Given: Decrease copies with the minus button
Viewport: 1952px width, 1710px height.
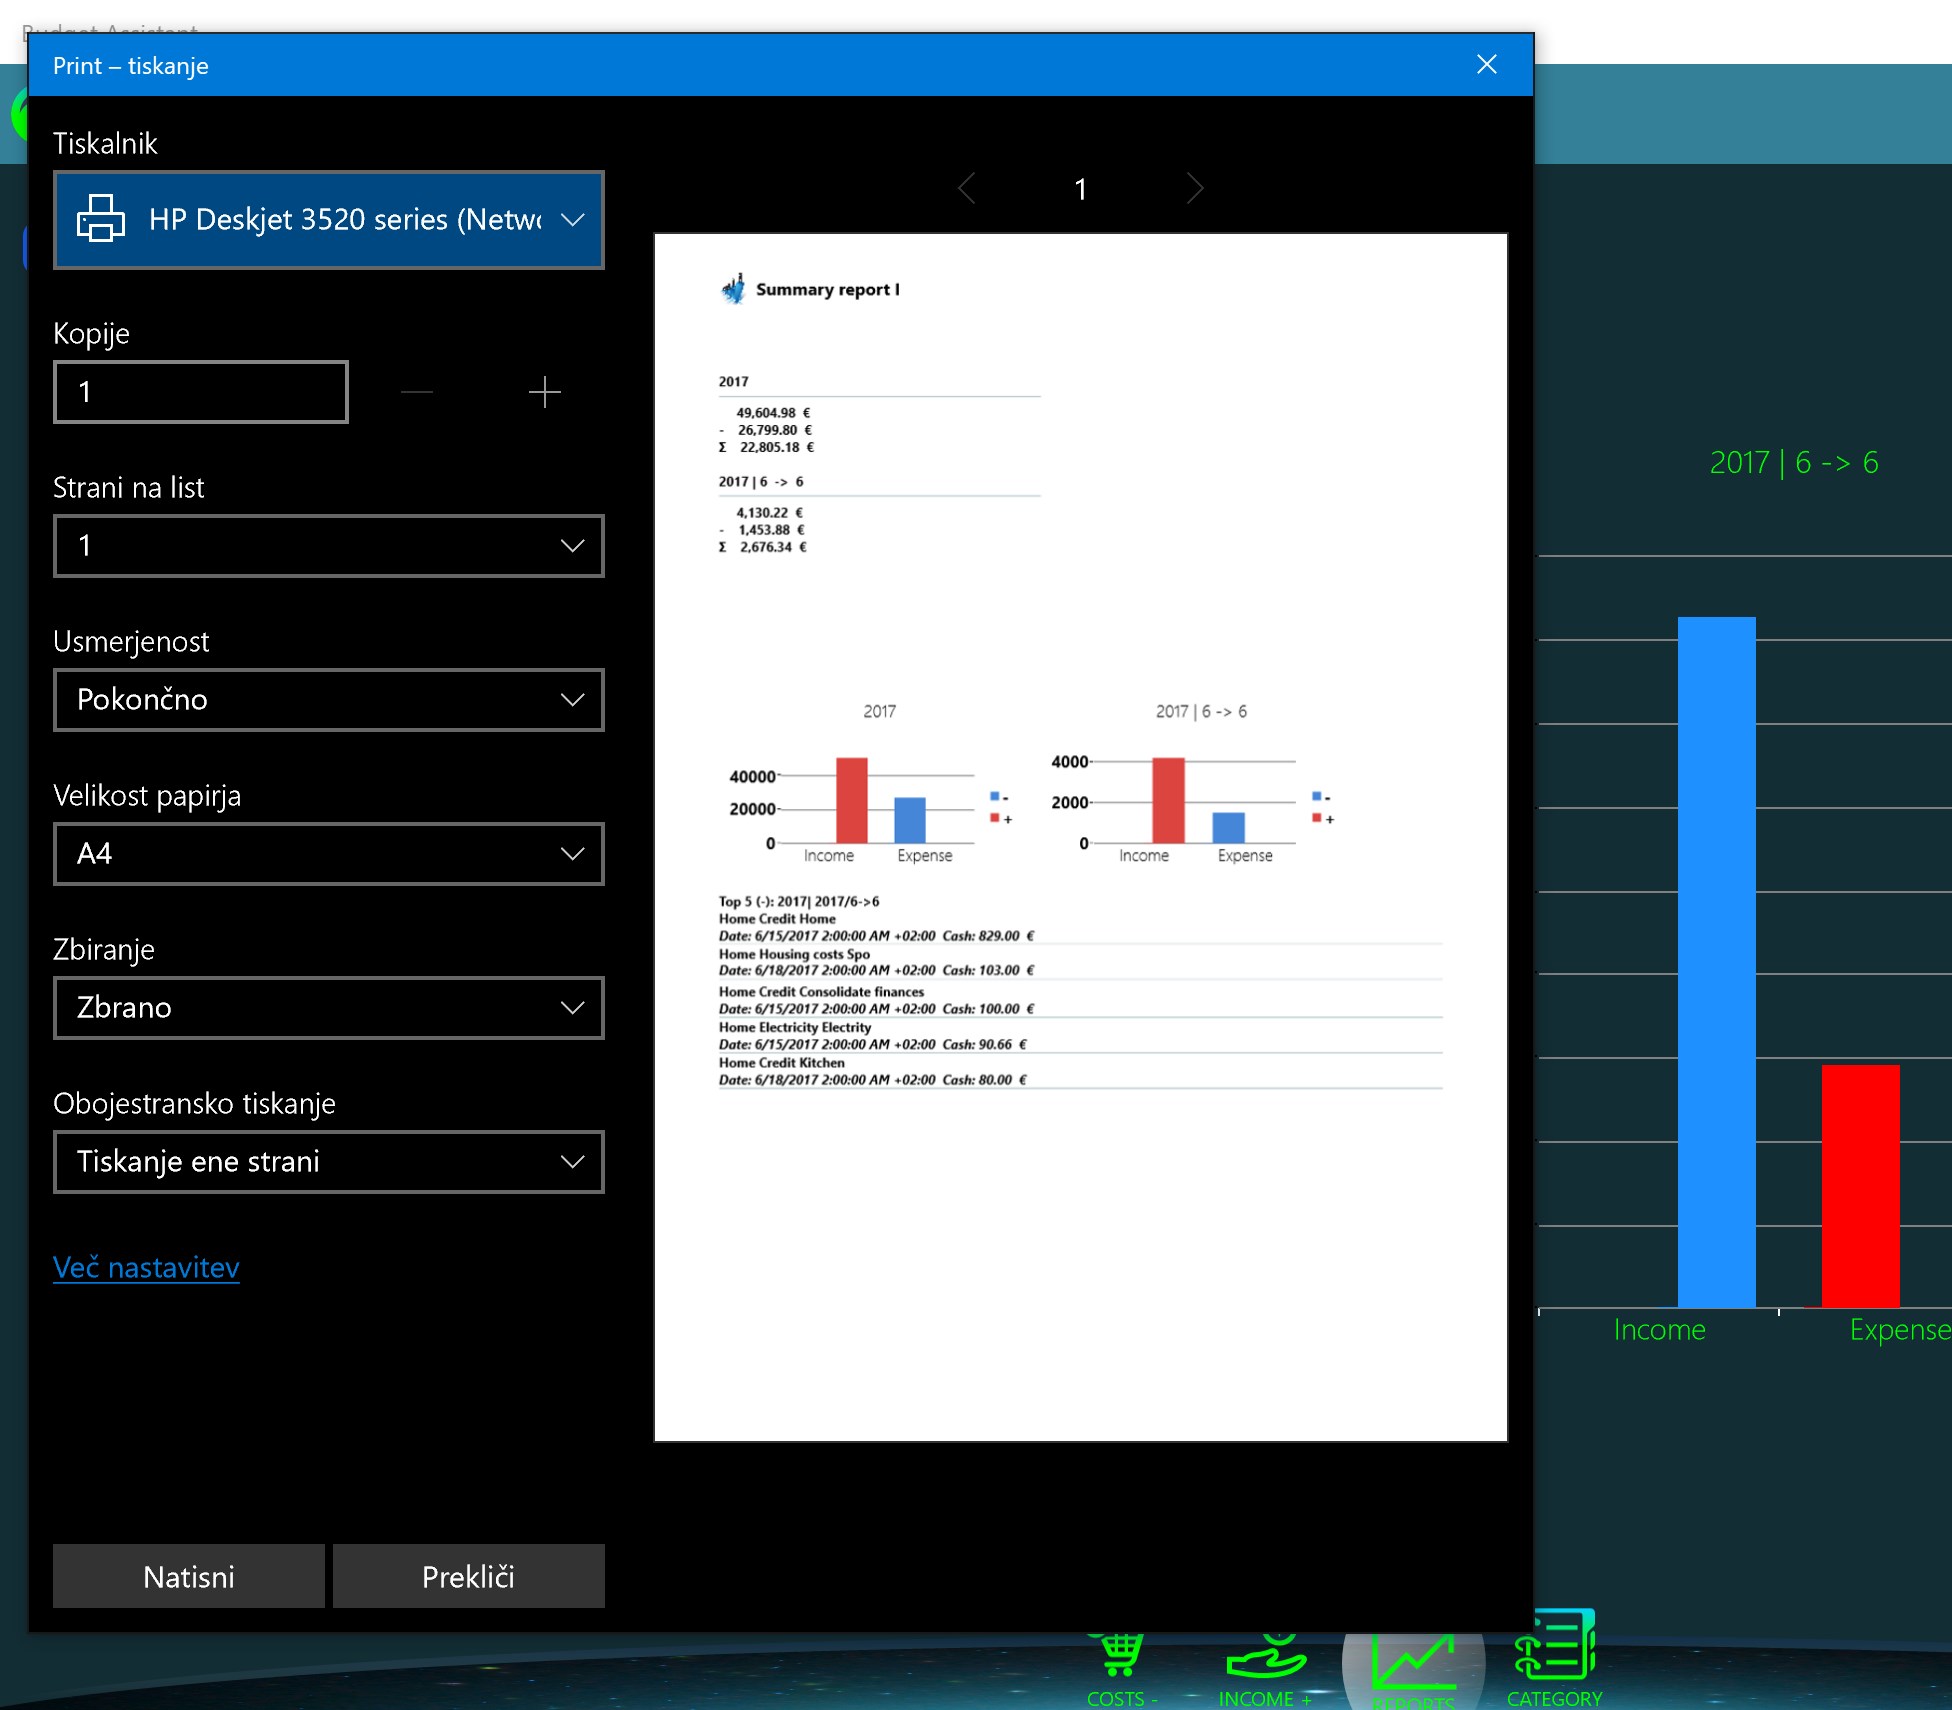Looking at the screenshot, I should [x=417, y=392].
